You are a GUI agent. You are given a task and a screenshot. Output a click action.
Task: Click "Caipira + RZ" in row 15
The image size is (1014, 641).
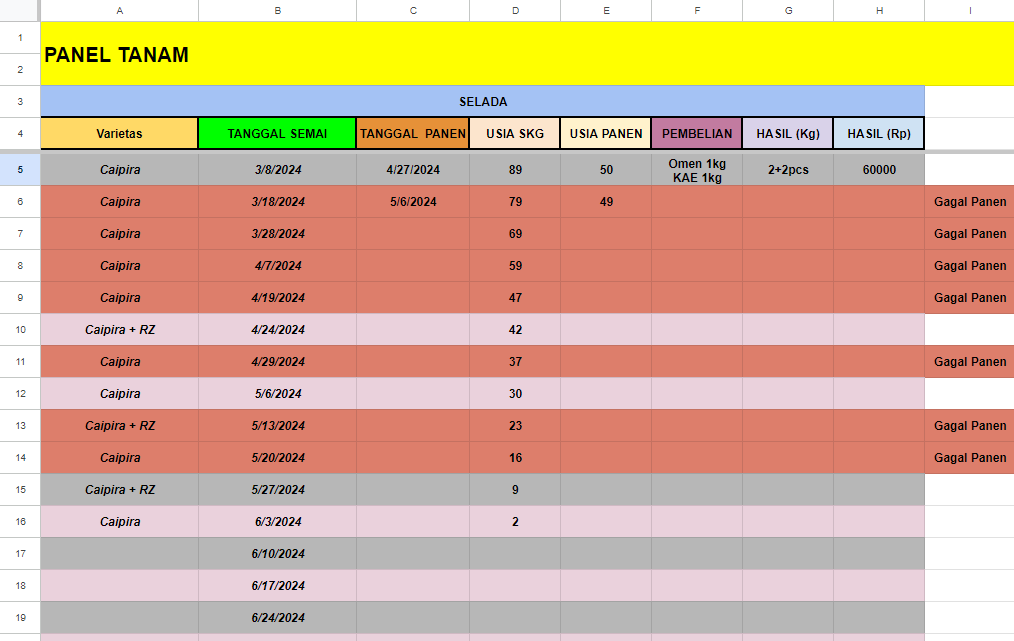tap(120, 490)
